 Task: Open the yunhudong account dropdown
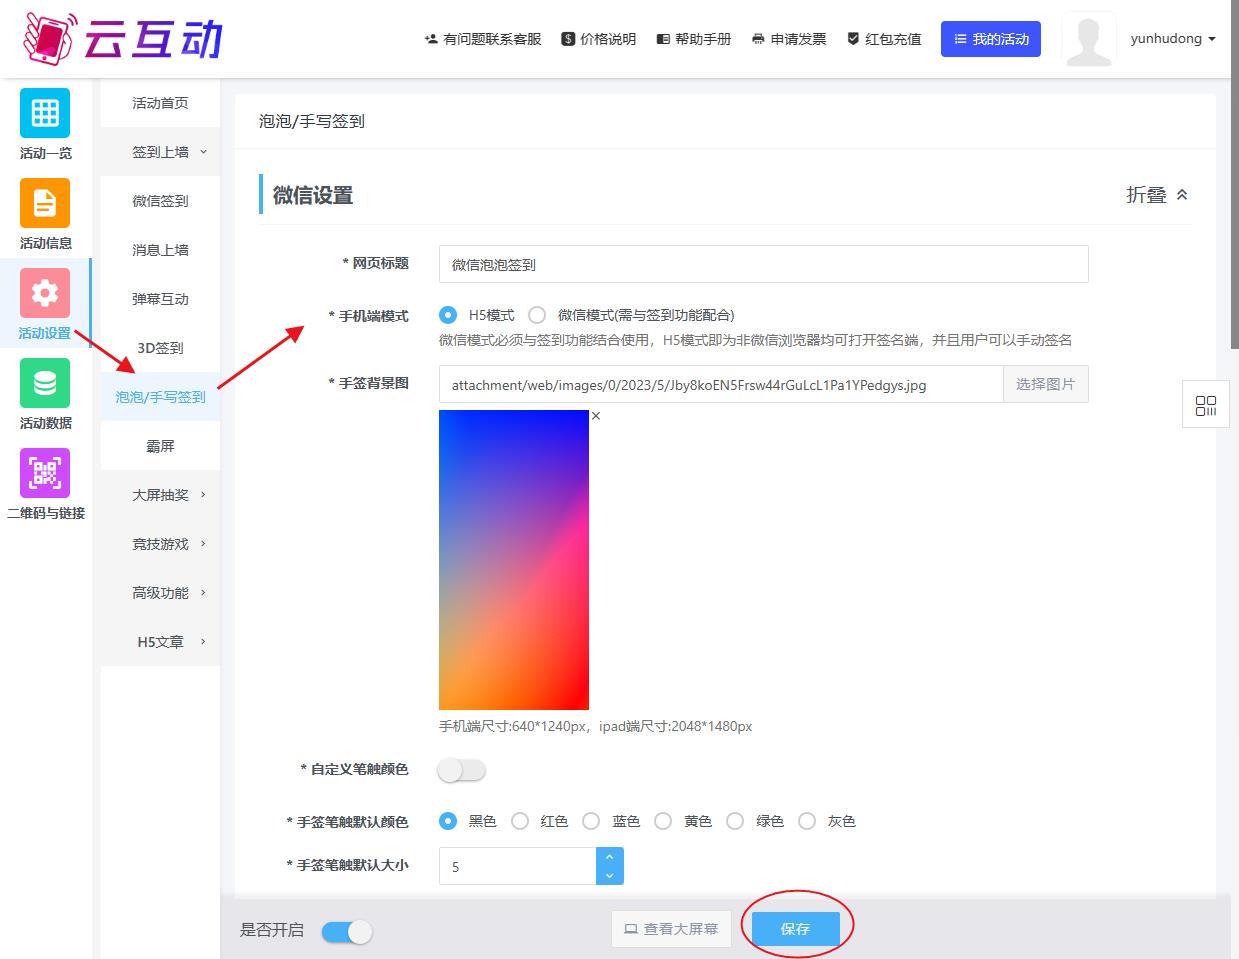click(1172, 39)
